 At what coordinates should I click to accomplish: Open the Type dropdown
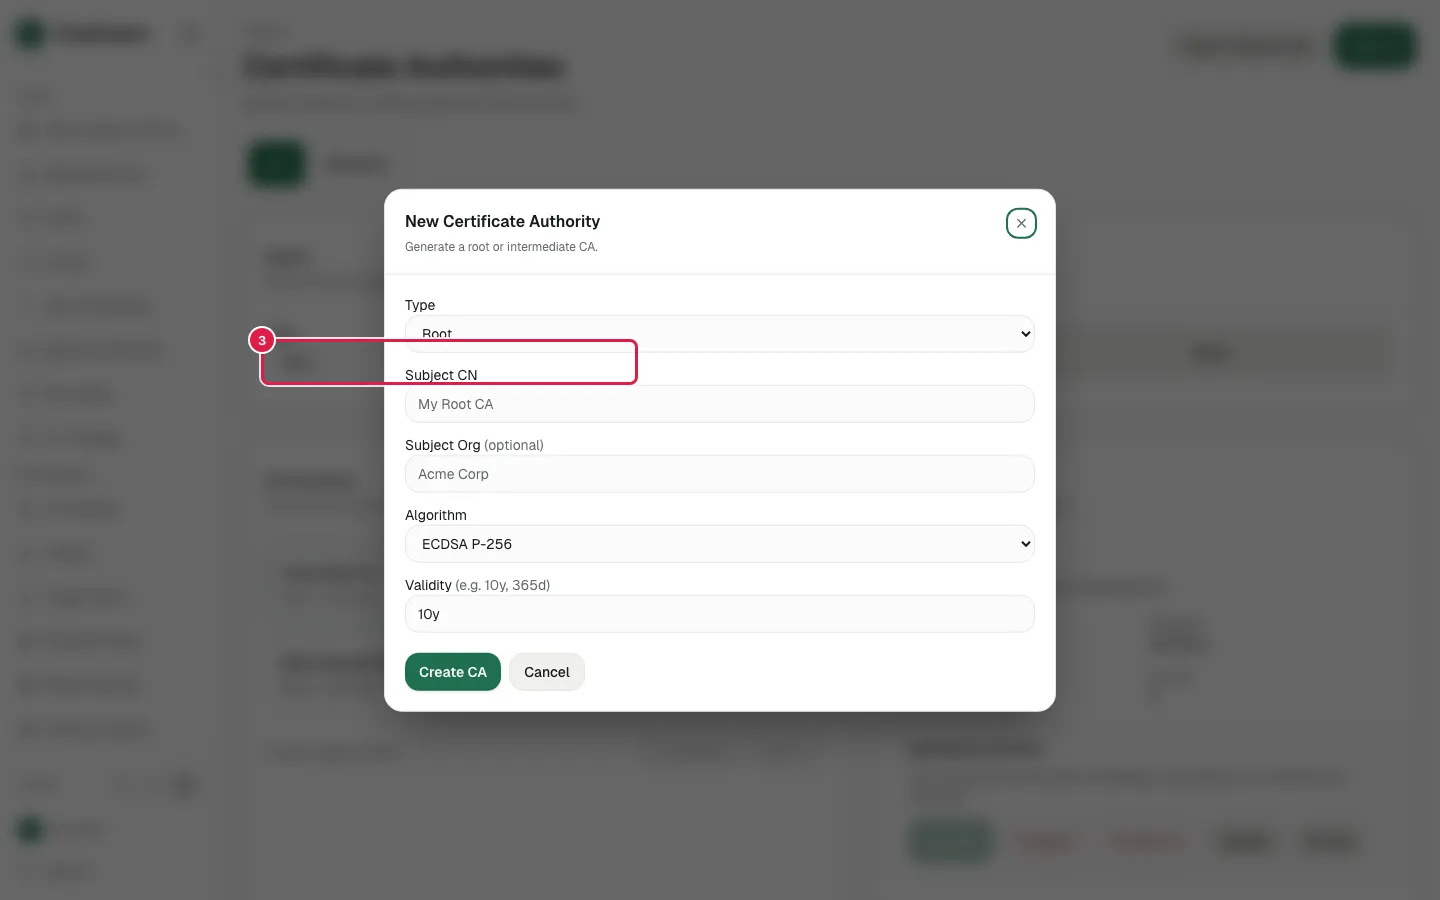point(719,334)
